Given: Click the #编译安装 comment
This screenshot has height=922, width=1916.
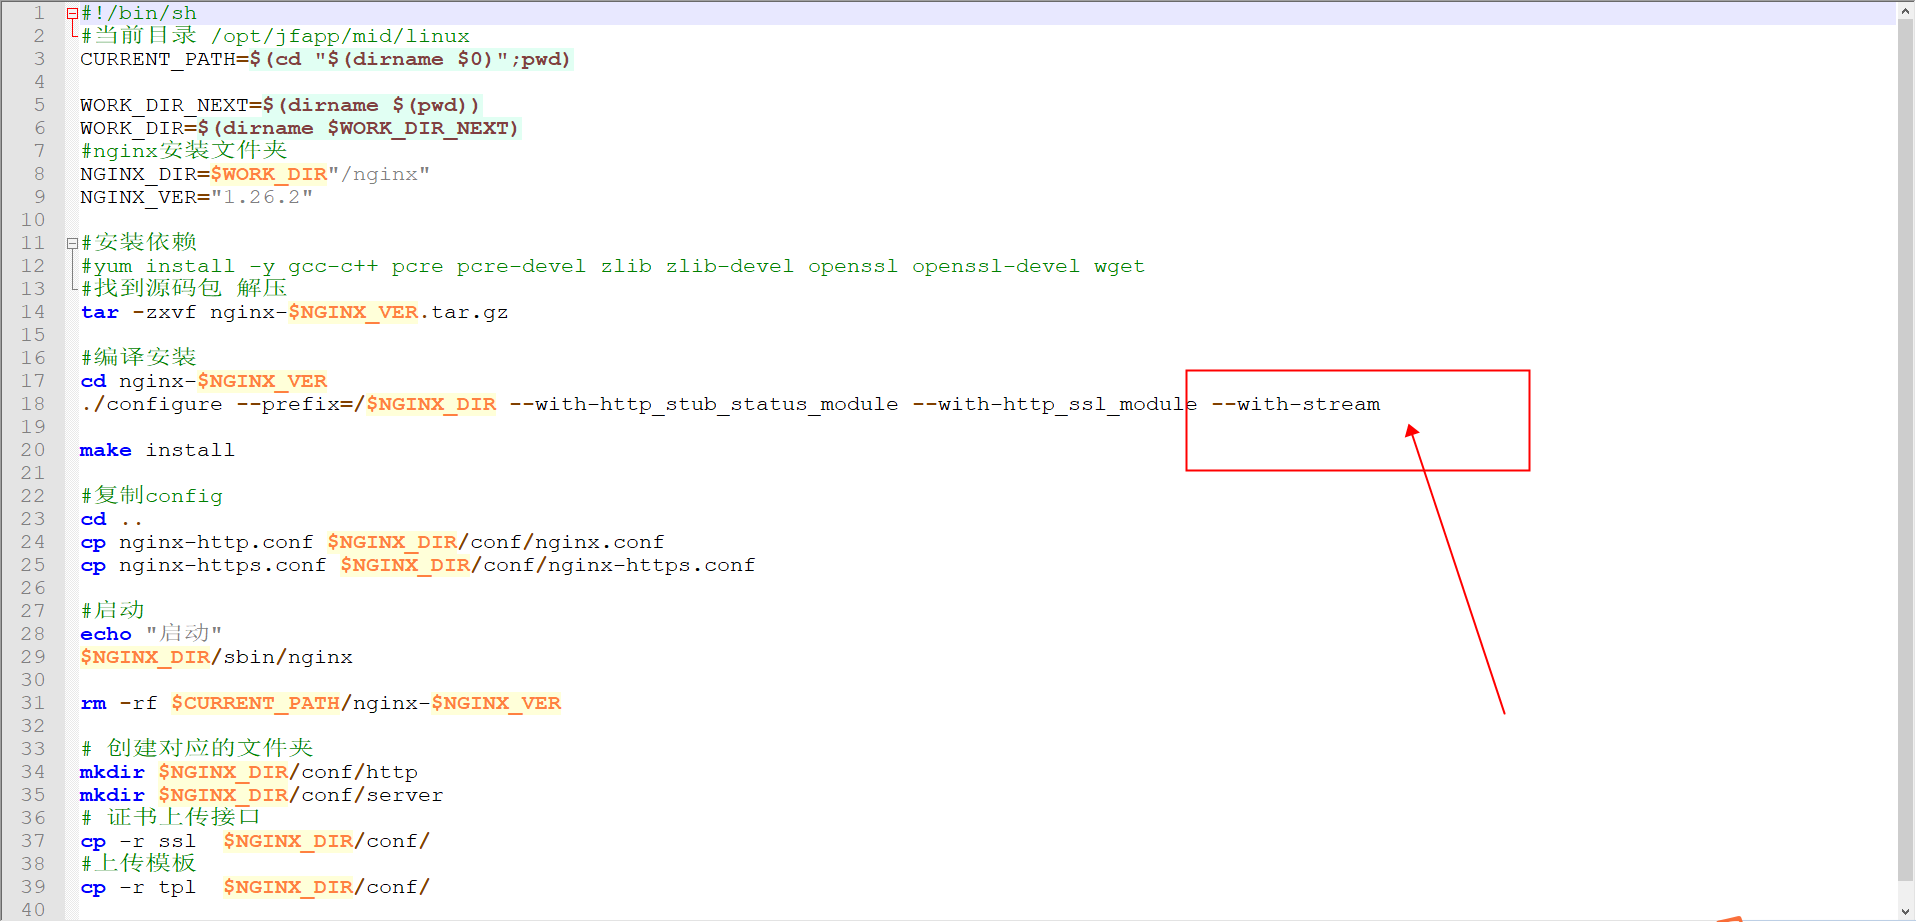Looking at the screenshot, I should 138,358.
